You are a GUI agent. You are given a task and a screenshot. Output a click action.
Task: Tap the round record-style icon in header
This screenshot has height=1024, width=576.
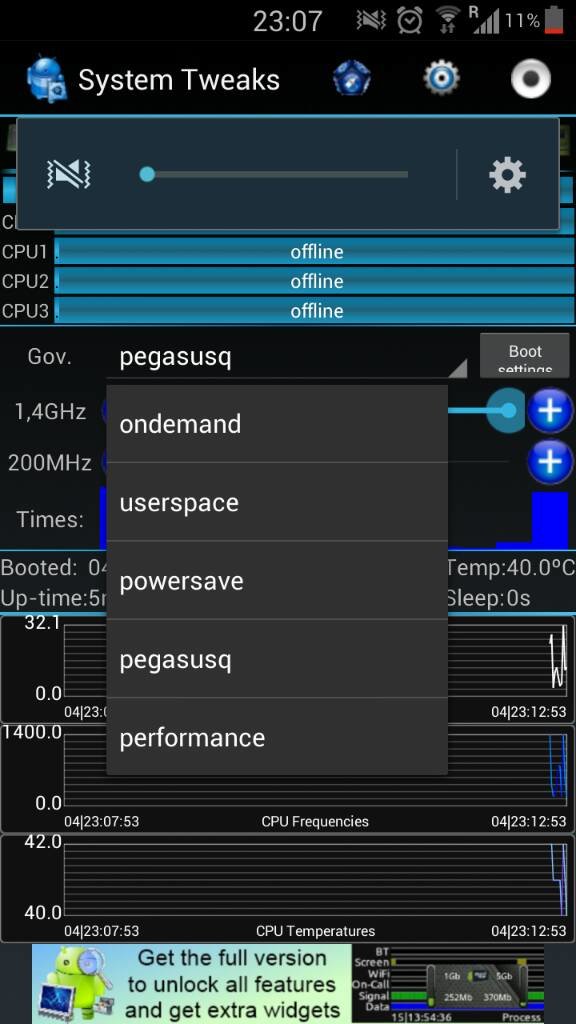530,79
